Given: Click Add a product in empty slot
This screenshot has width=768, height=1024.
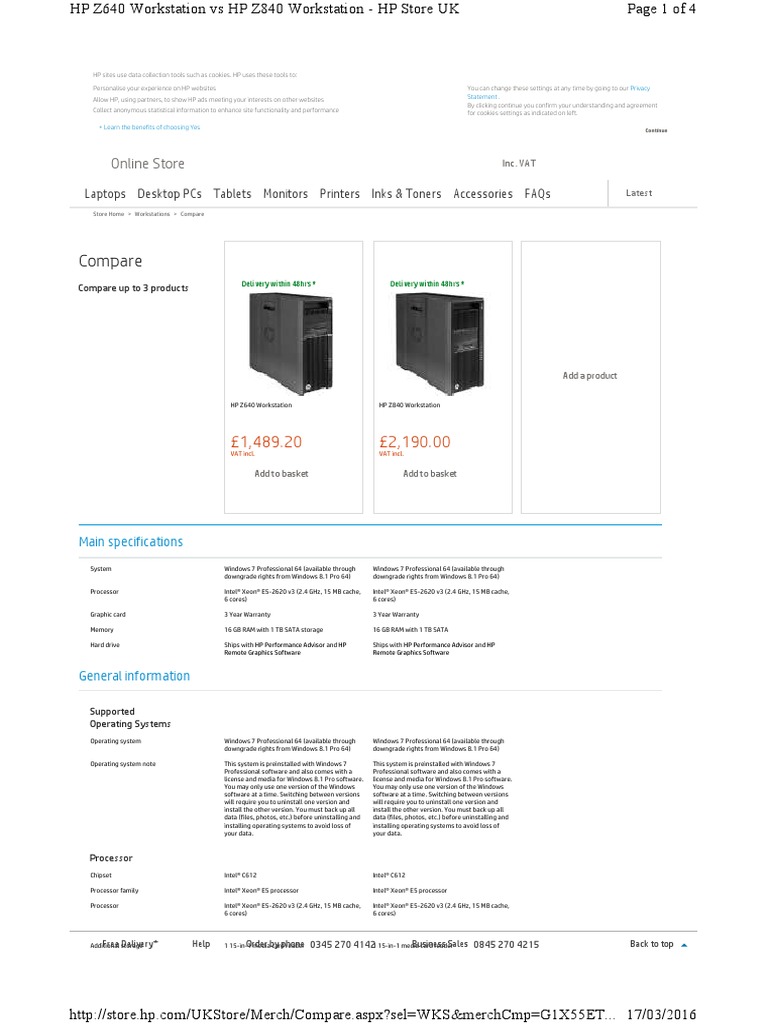Looking at the screenshot, I should tap(590, 376).
